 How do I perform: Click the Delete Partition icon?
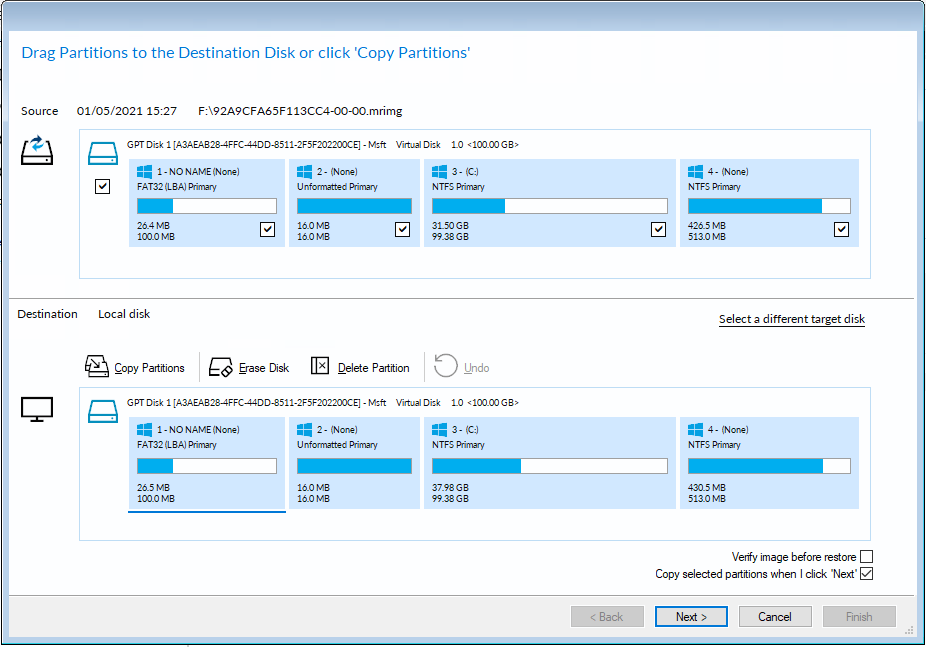[320, 367]
